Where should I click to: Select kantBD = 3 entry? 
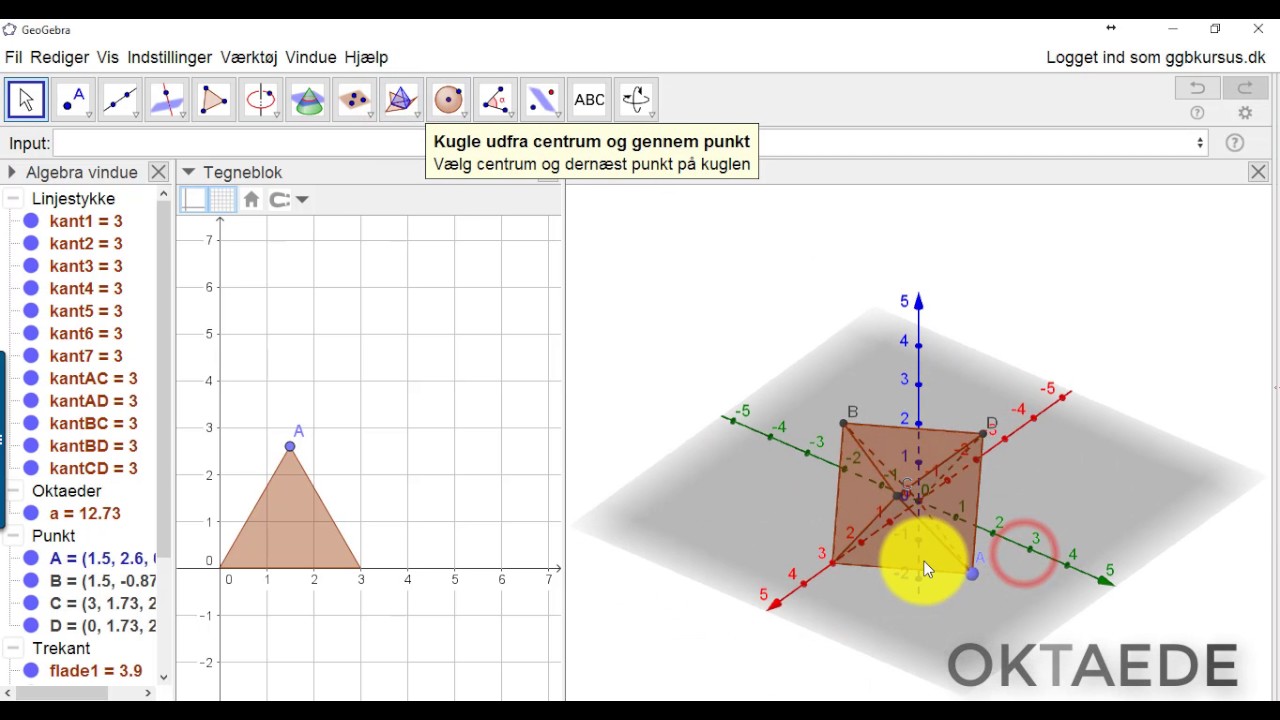tap(94, 446)
